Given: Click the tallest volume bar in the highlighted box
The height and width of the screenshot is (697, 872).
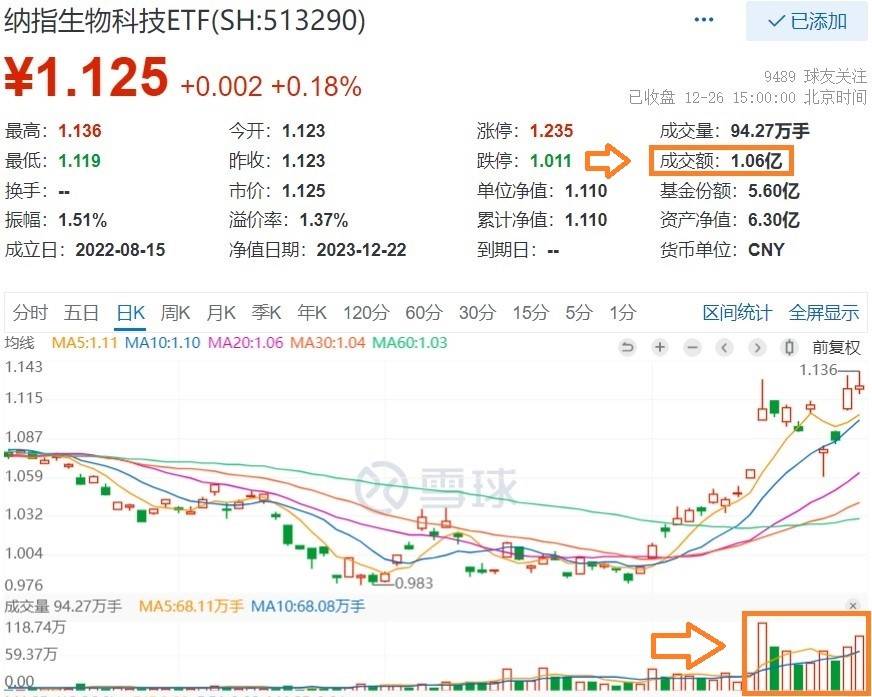Looking at the screenshot, I should click(762, 656).
